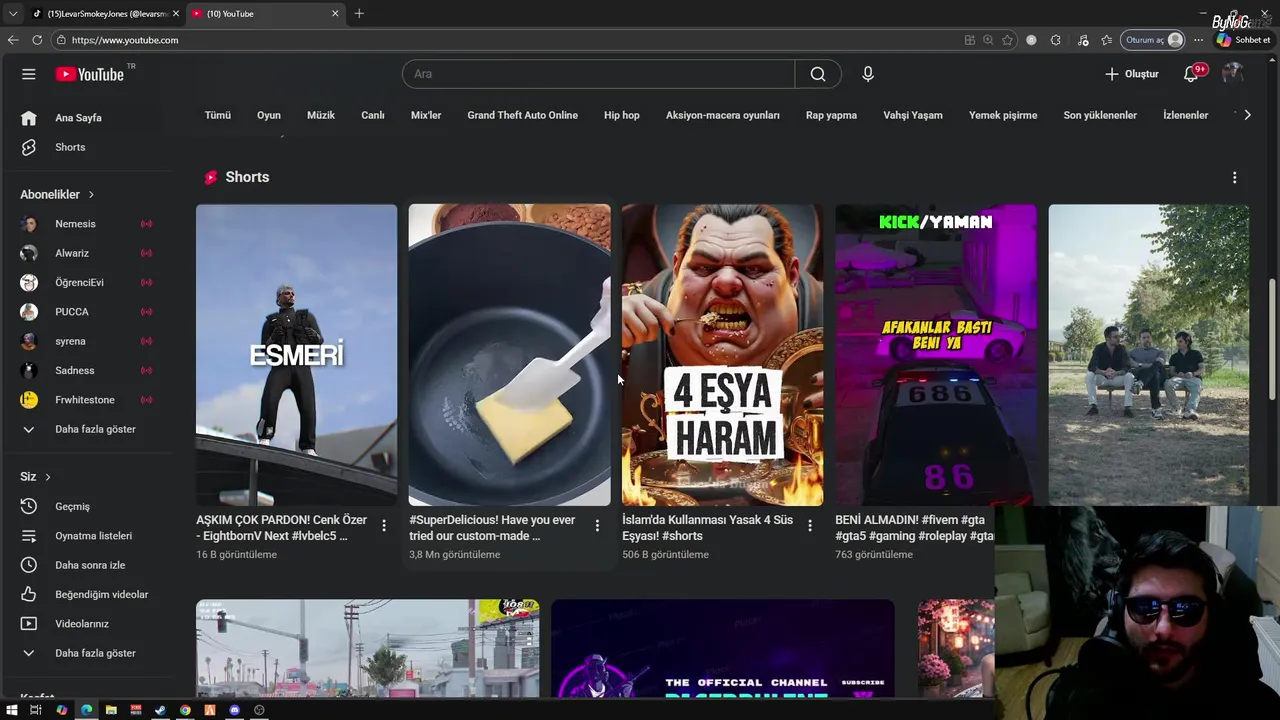
Task: Add page to favorites with star
Action: 1007,40
